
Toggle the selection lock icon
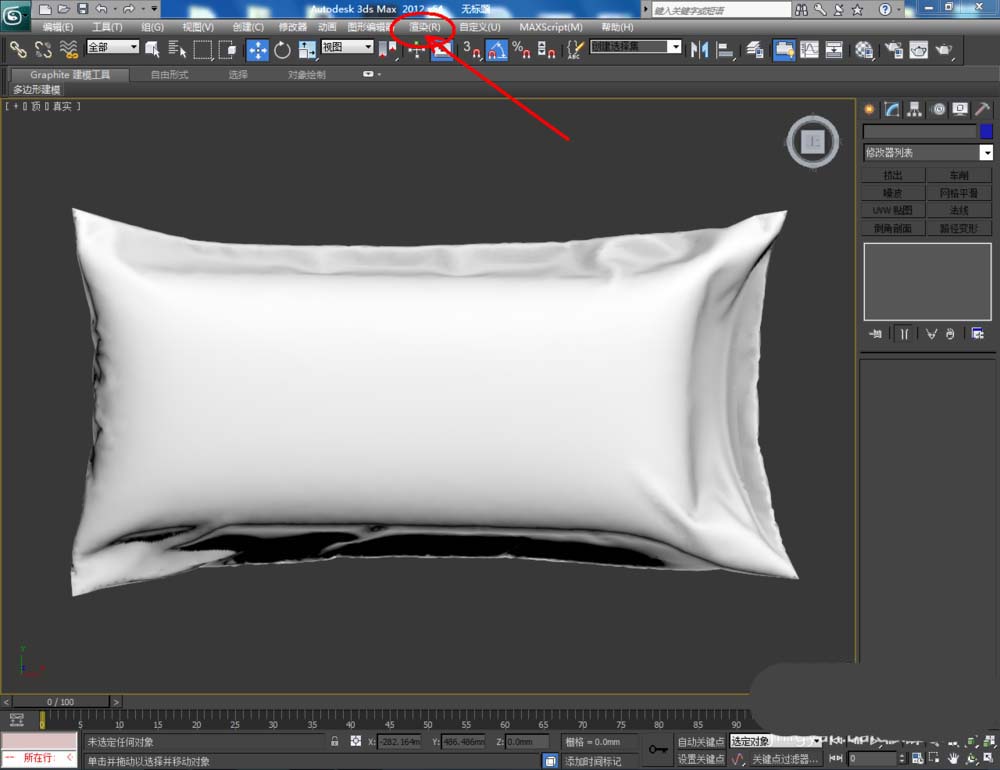tap(335, 742)
